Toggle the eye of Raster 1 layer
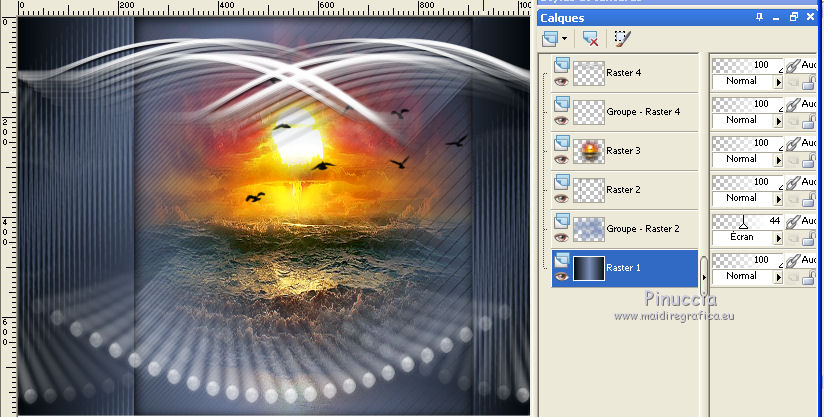825x417 pixels. (561, 277)
